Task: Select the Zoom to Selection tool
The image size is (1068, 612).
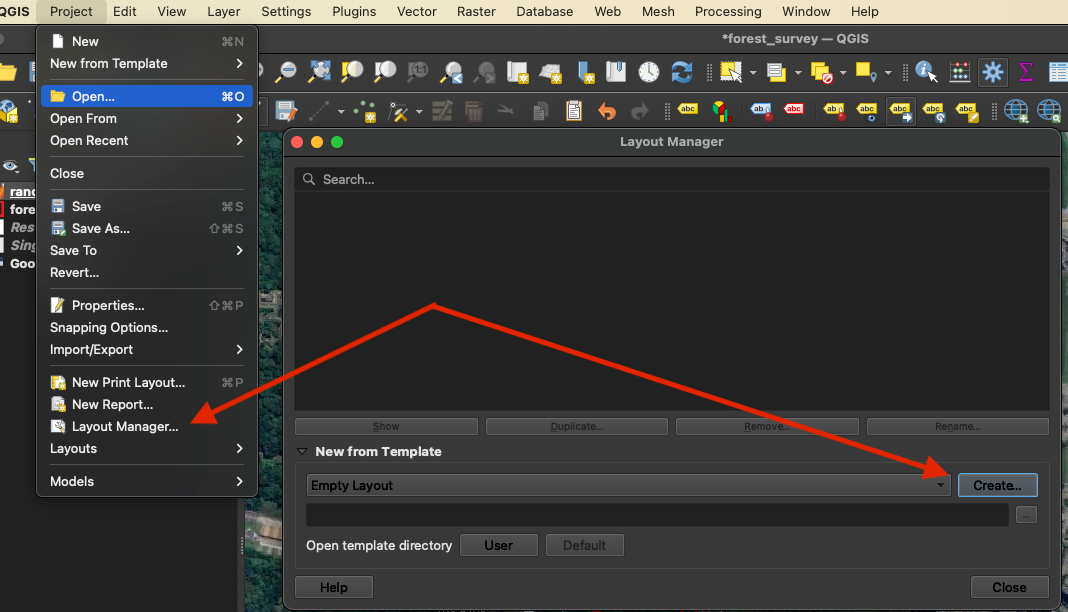Action: (353, 71)
